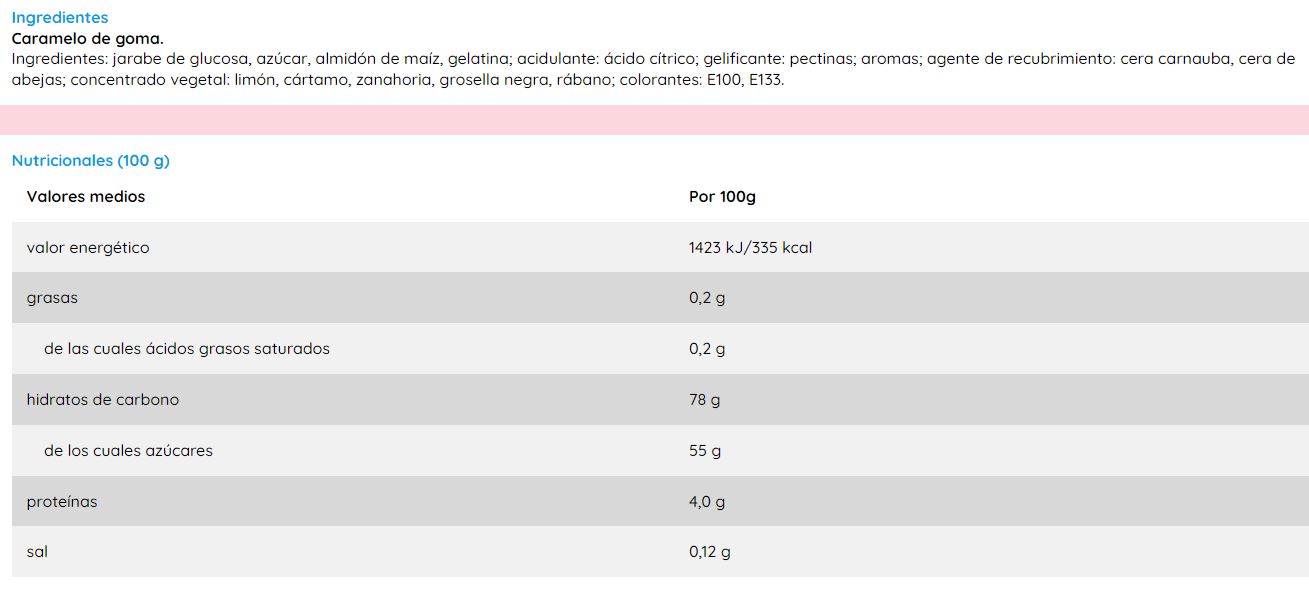Select the de los cuales azúcares row
The width and height of the screenshot is (1309, 590).
click(660, 451)
